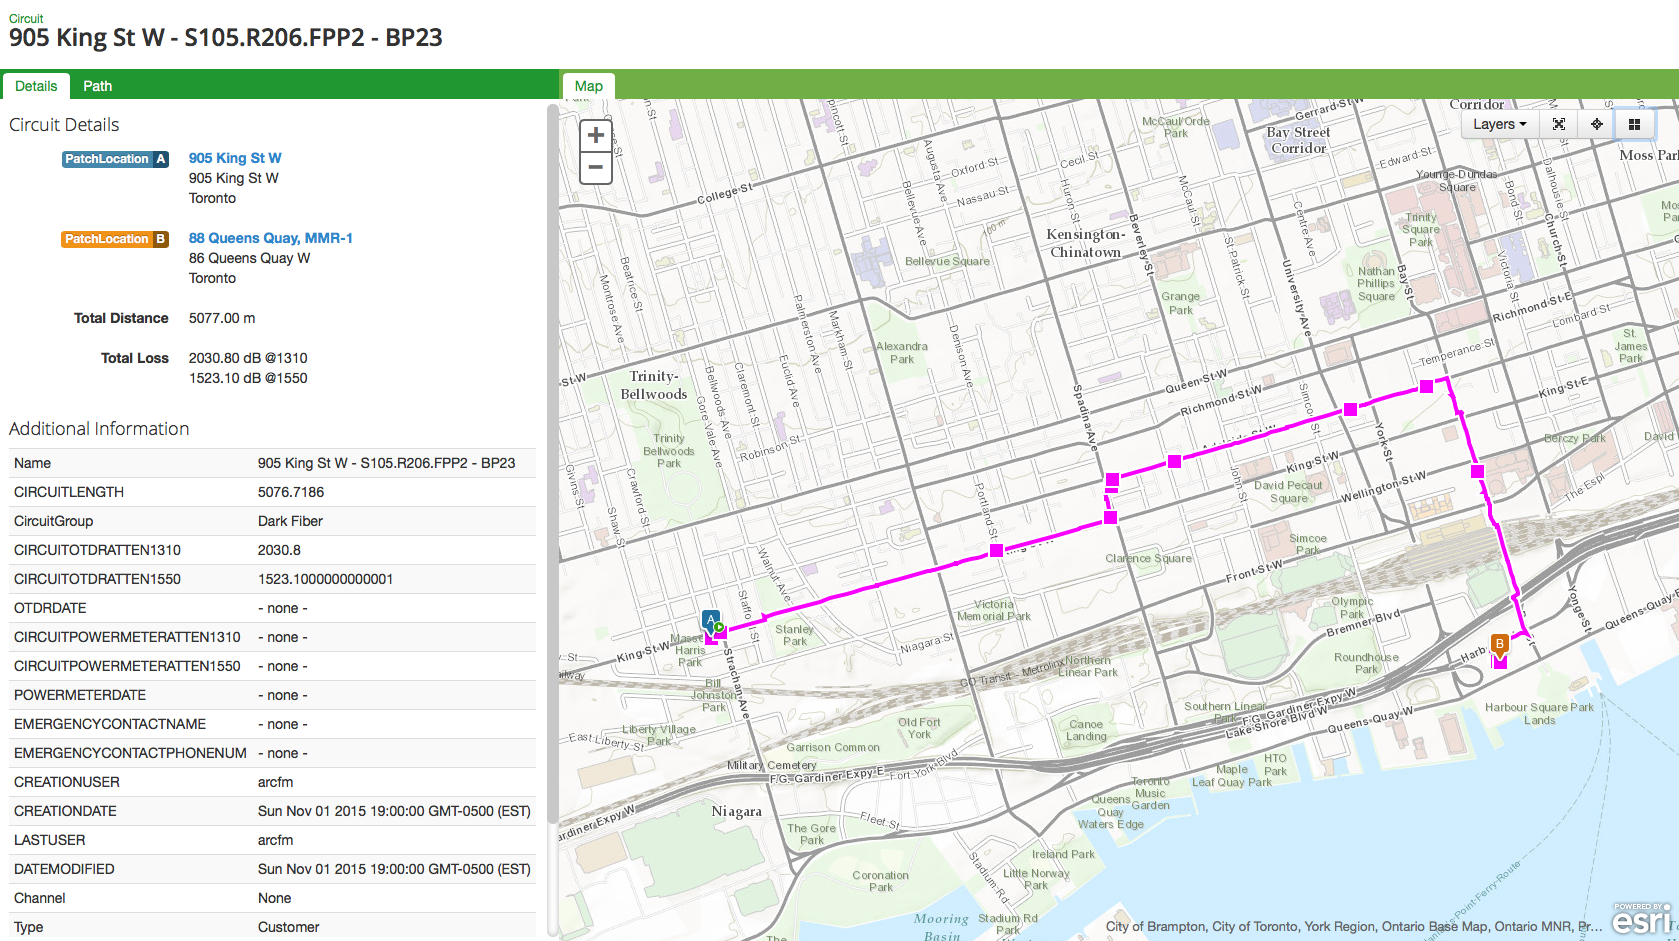Click the full extent icon on the map toolbar

[x=1559, y=124]
